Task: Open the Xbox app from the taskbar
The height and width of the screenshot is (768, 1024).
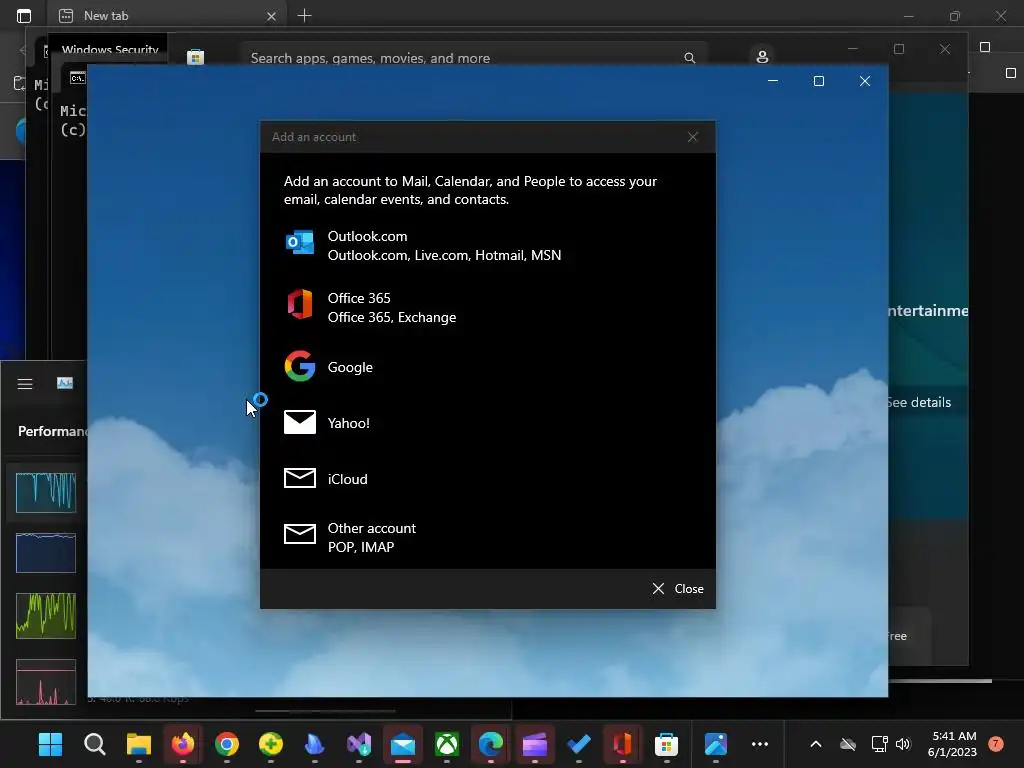Action: pos(447,744)
